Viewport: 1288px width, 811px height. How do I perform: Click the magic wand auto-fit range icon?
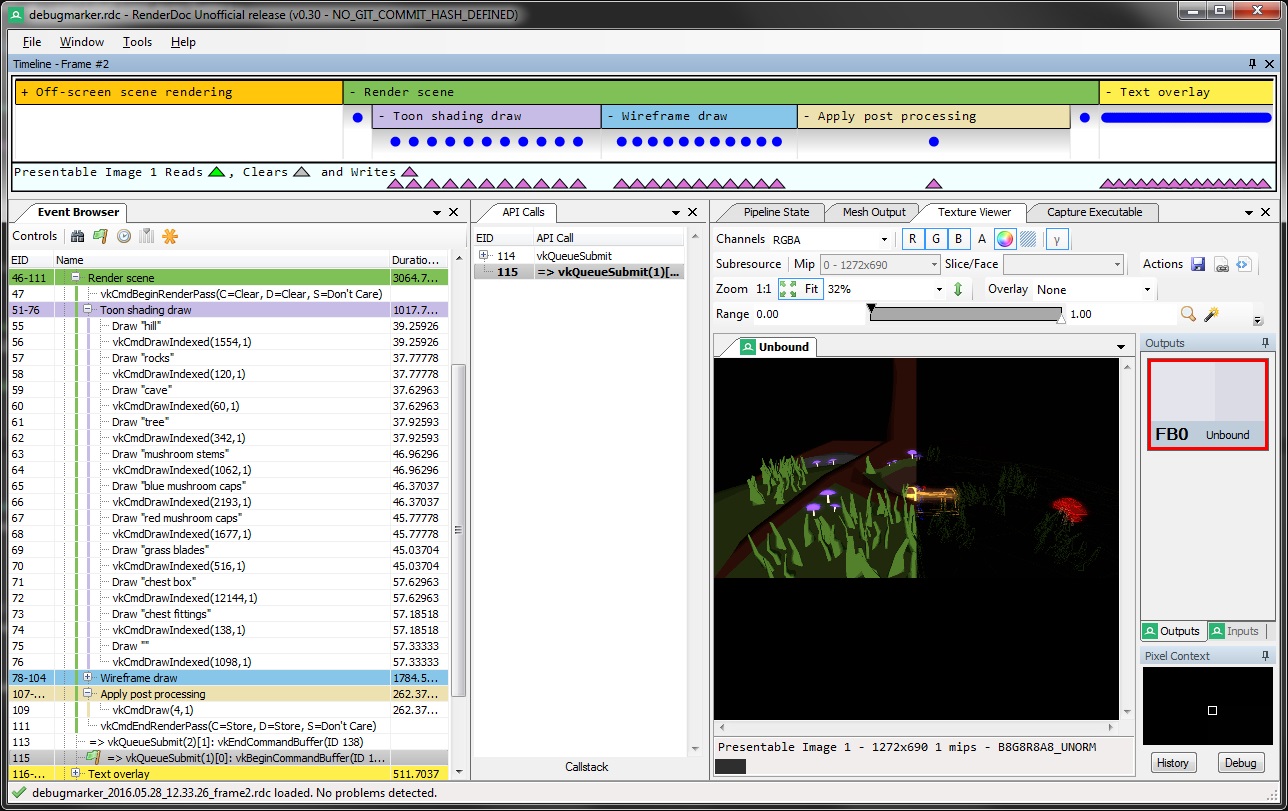click(x=1211, y=314)
